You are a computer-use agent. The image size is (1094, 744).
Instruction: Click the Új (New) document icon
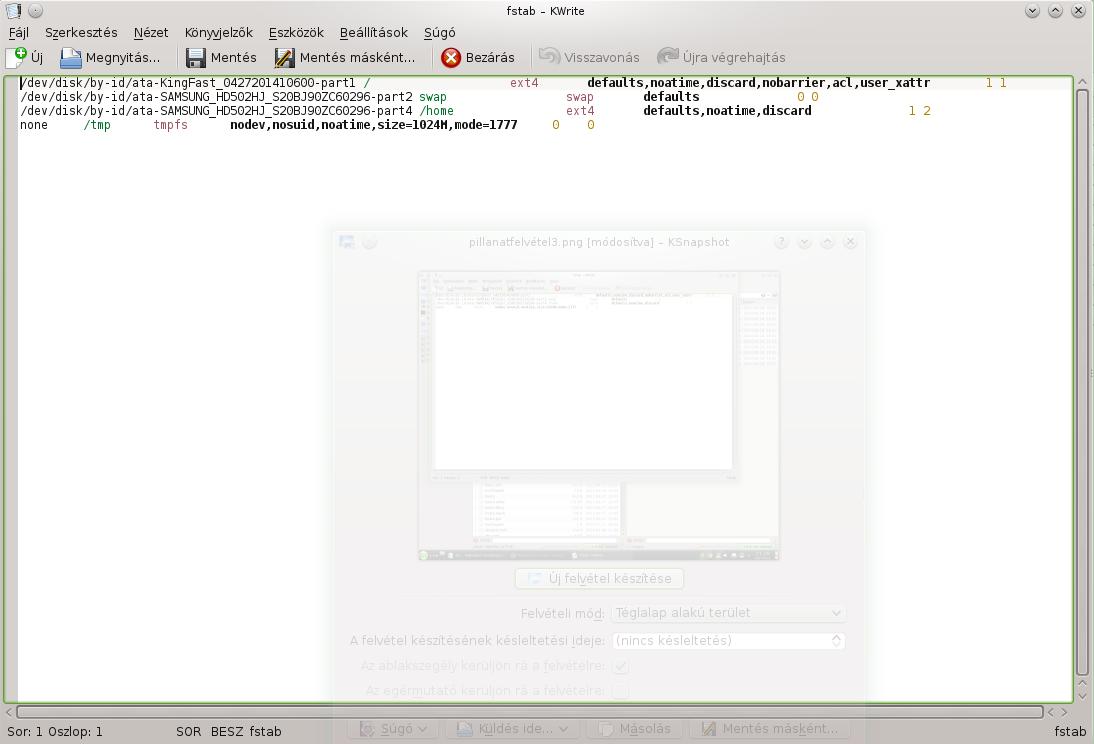coord(16,57)
